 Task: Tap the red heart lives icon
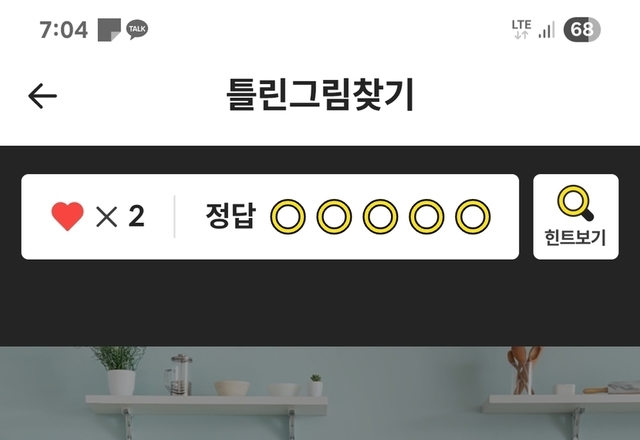pyautogui.click(x=67, y=216)
